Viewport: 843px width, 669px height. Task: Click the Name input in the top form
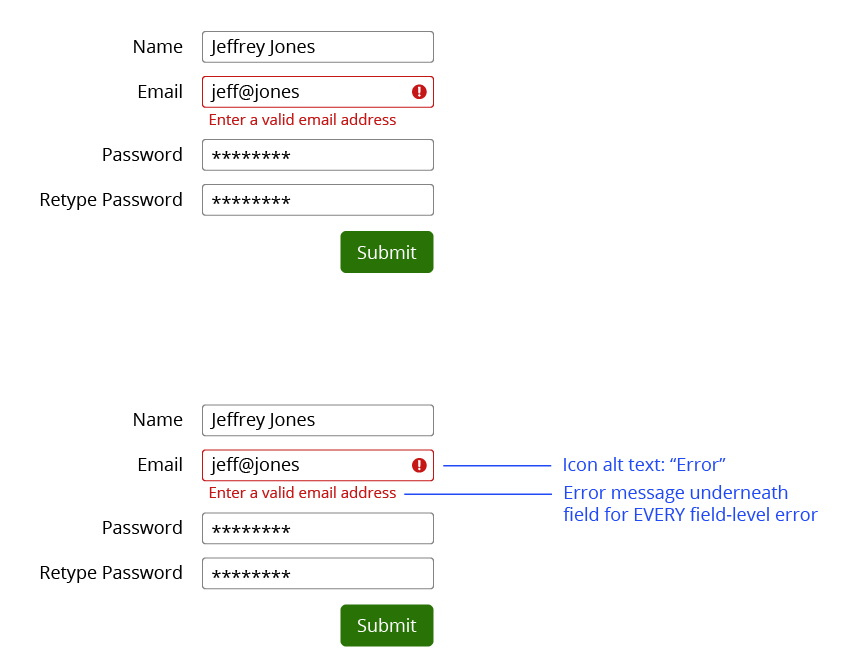click(318, 47)
